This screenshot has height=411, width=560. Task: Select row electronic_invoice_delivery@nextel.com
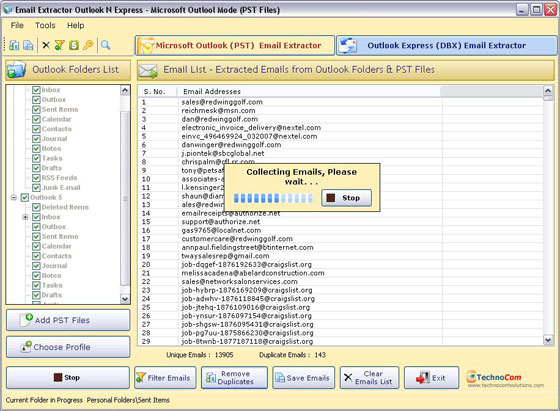tap(341, 128)
